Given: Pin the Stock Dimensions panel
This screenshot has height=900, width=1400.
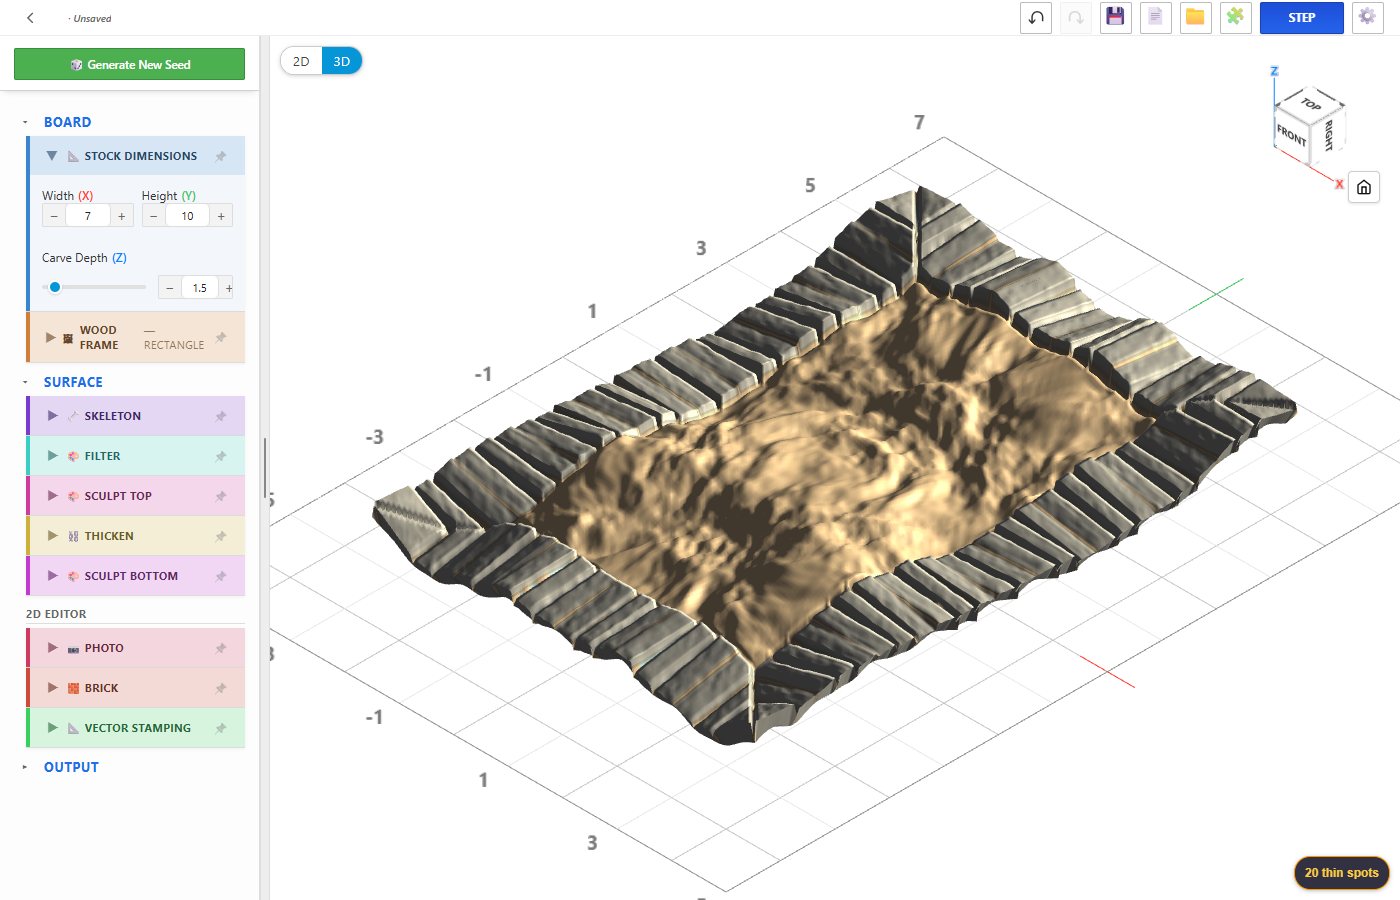Looking at the screenshot, I should click(221, 156).
